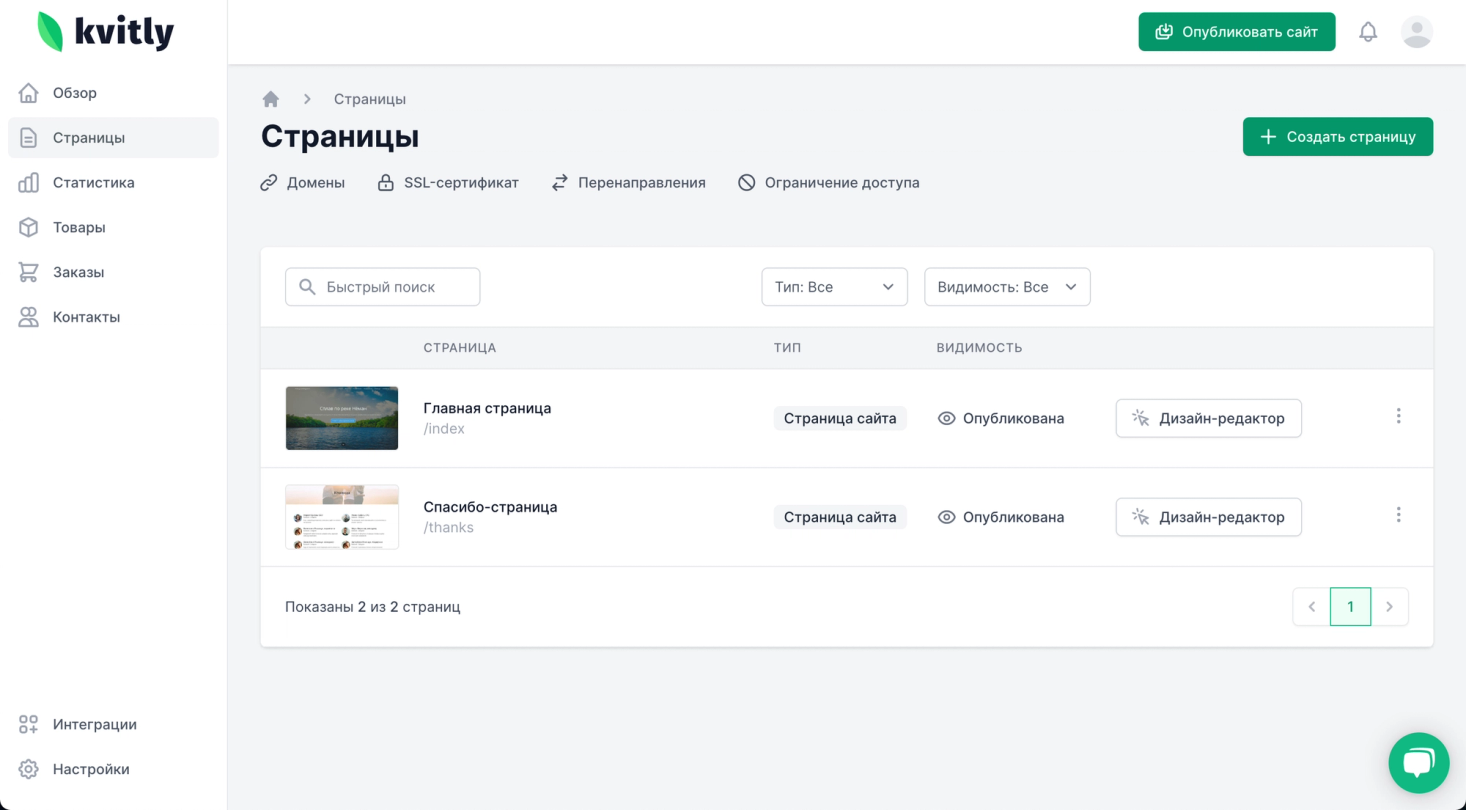Click the Спасибо-страница title
The width and height of the screenshot is (1466, 810).
point(490,507)
